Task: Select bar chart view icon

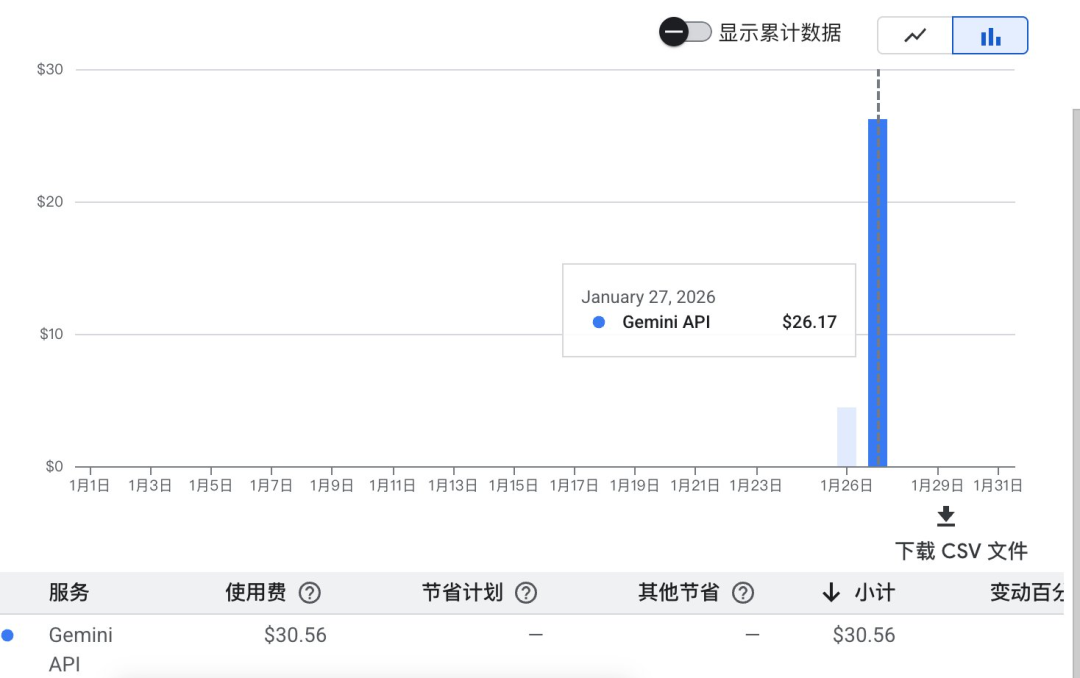Action: (990, 35)
